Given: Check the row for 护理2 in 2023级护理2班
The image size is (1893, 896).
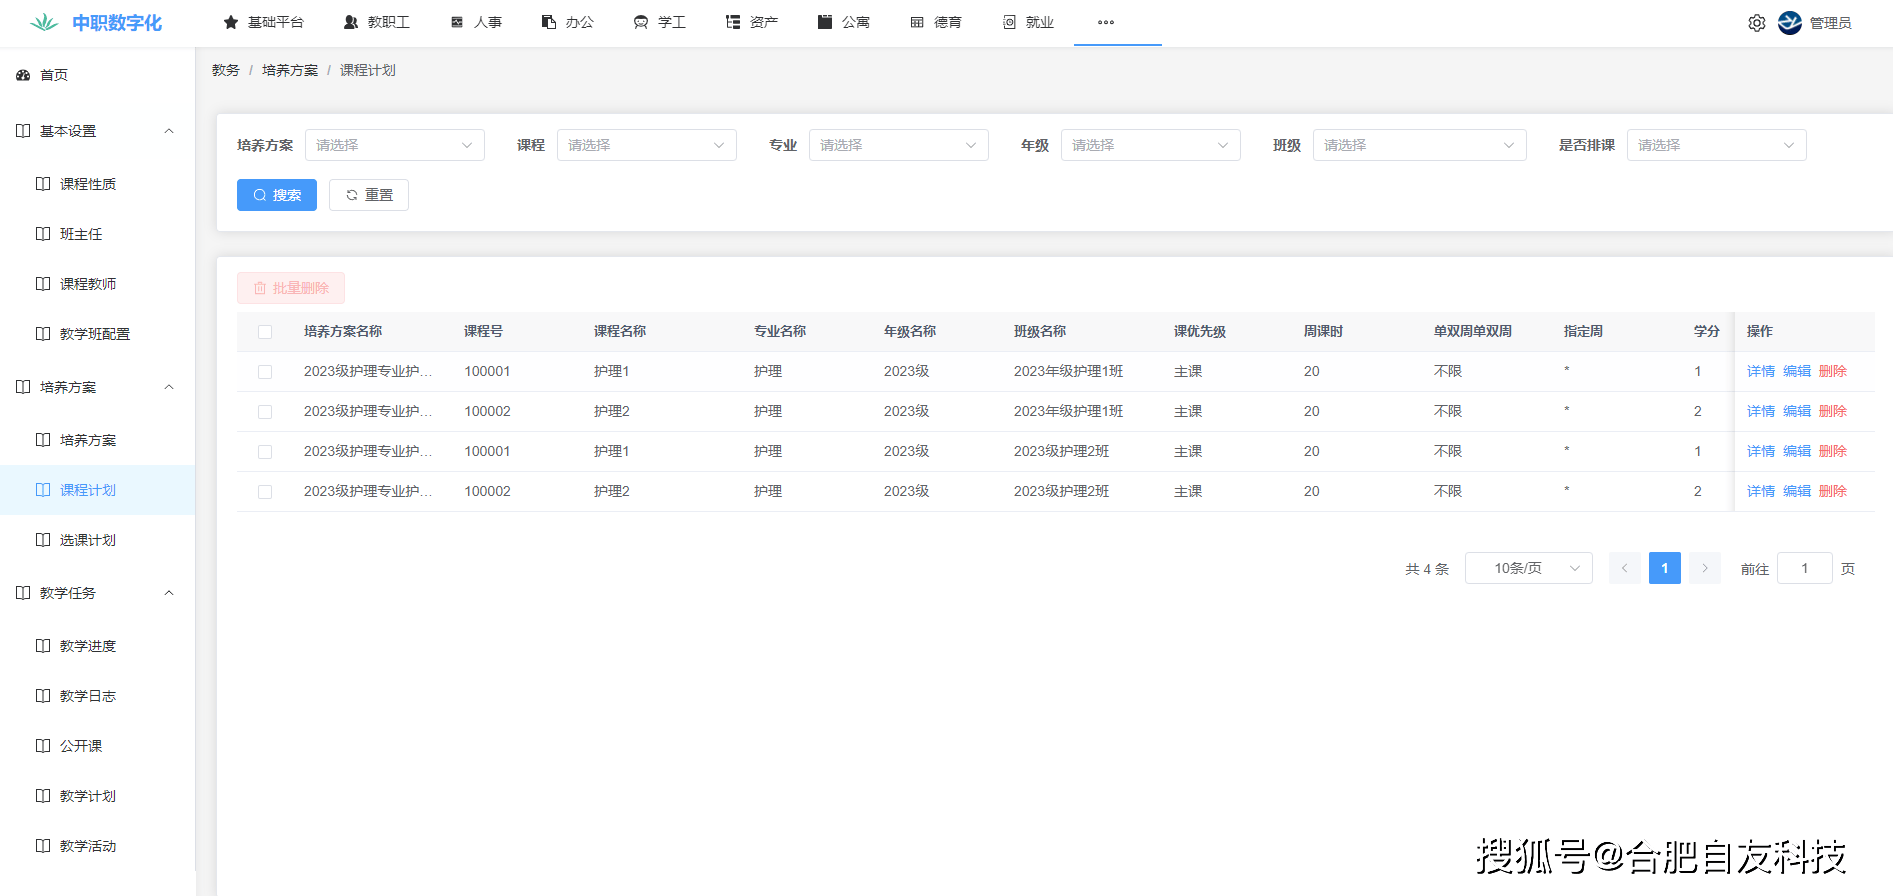Looking at the screenshot, I should (265, 492).
